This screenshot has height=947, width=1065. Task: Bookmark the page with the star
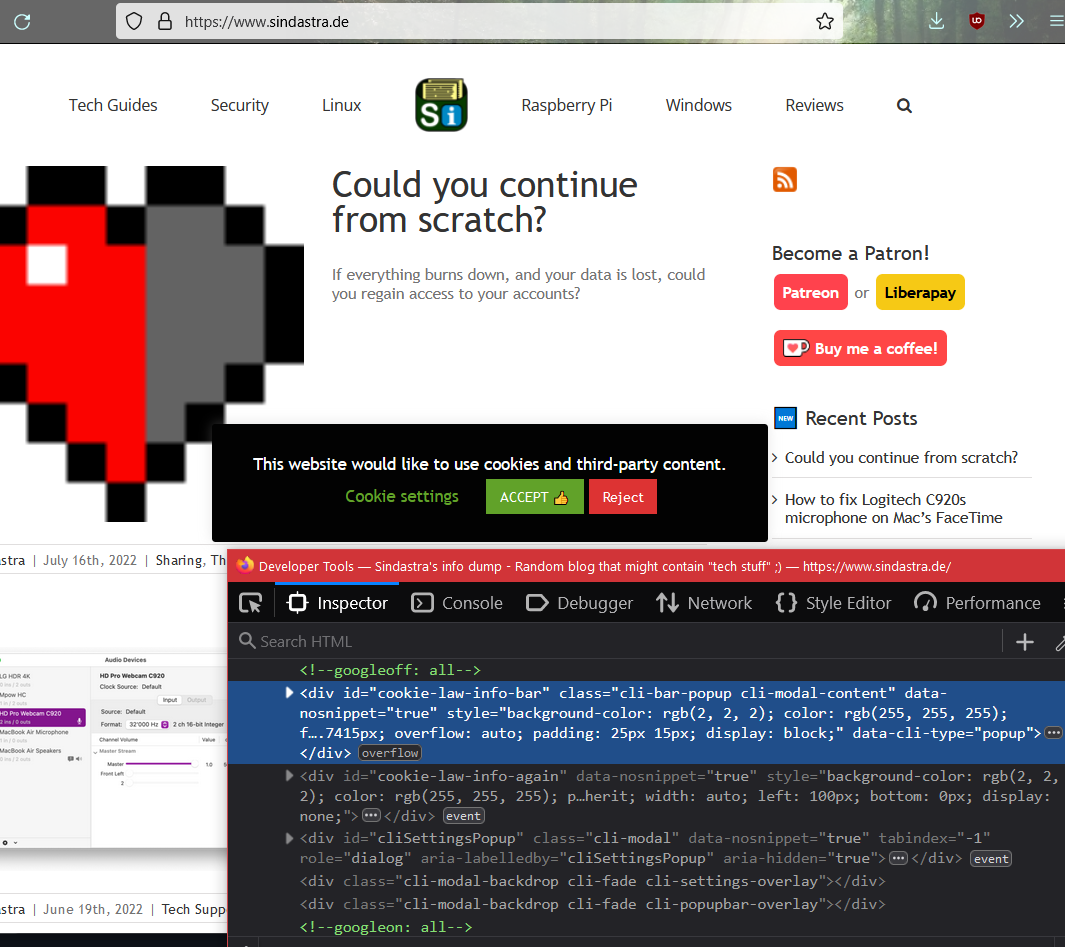pyautogui.click(x=825, y=20)
